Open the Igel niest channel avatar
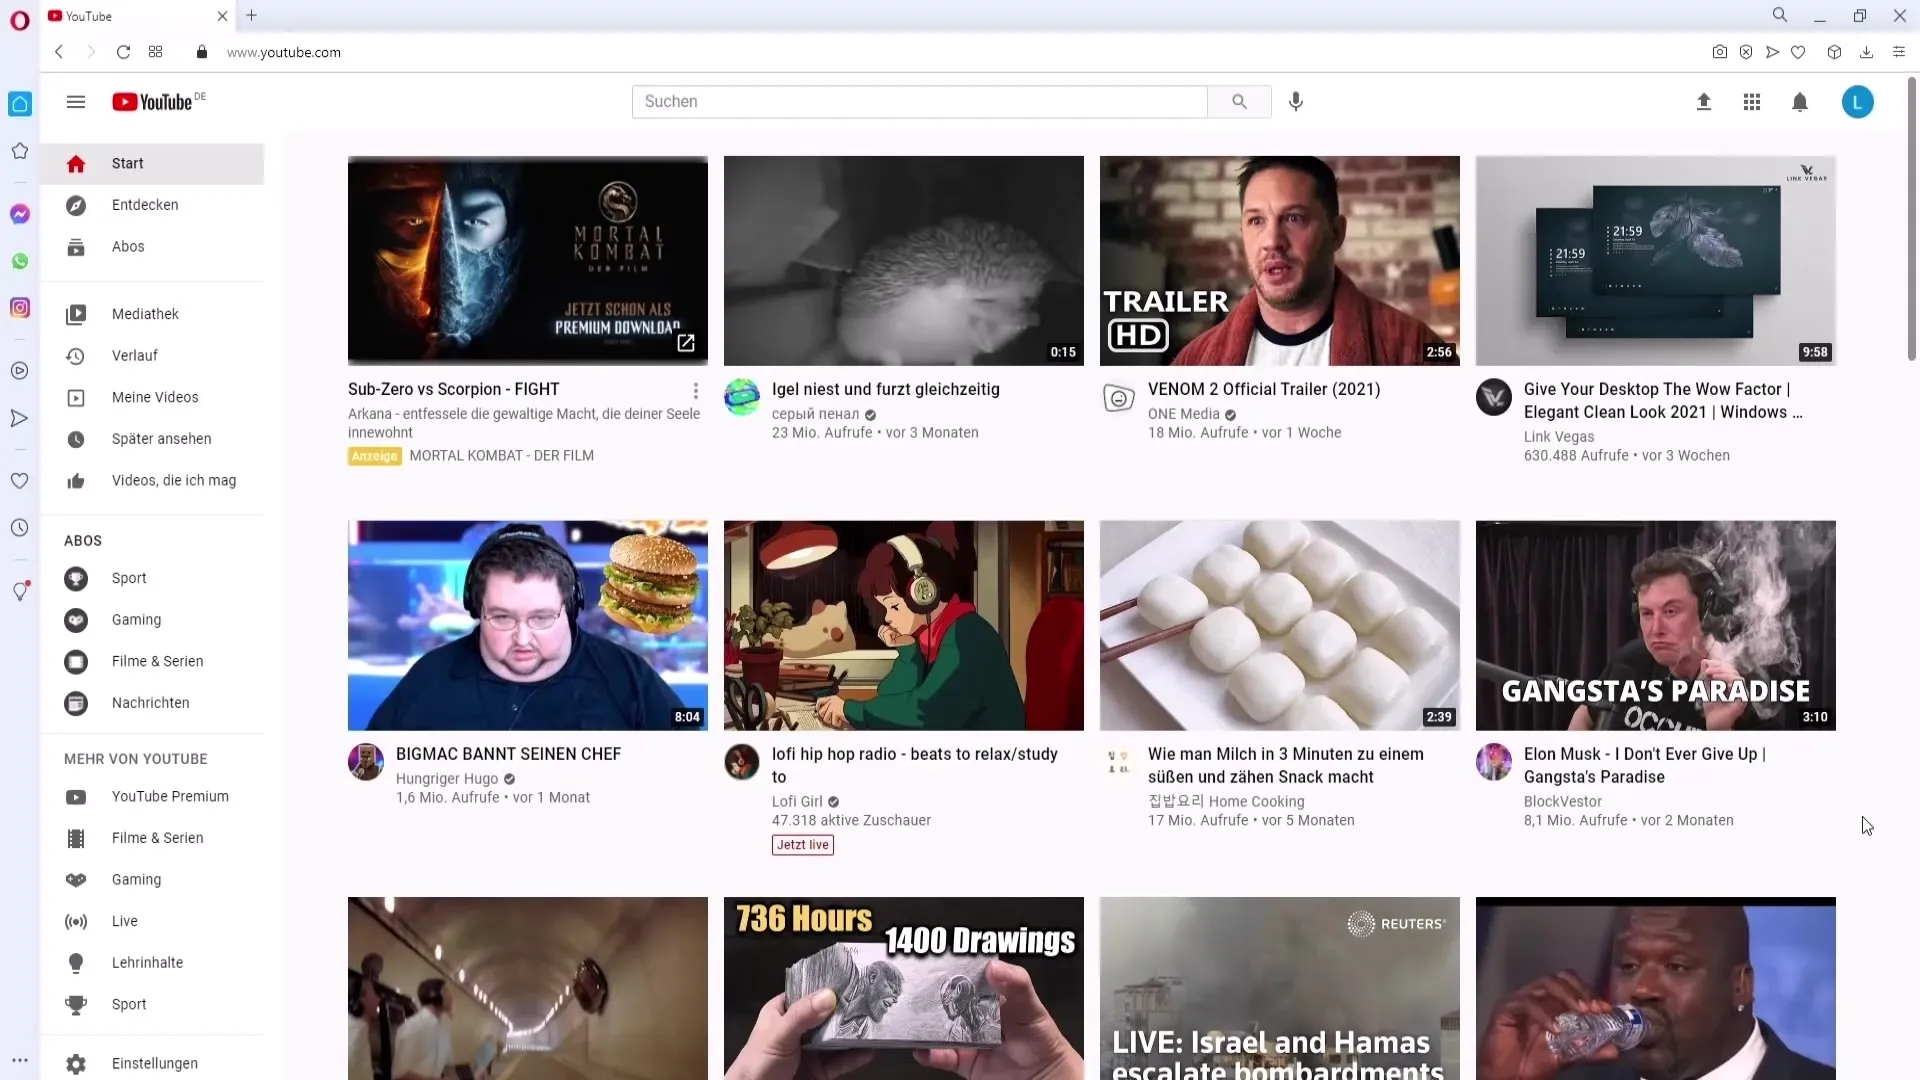The width and height of the screenshot is (1920, 1080). coord(742,397)
